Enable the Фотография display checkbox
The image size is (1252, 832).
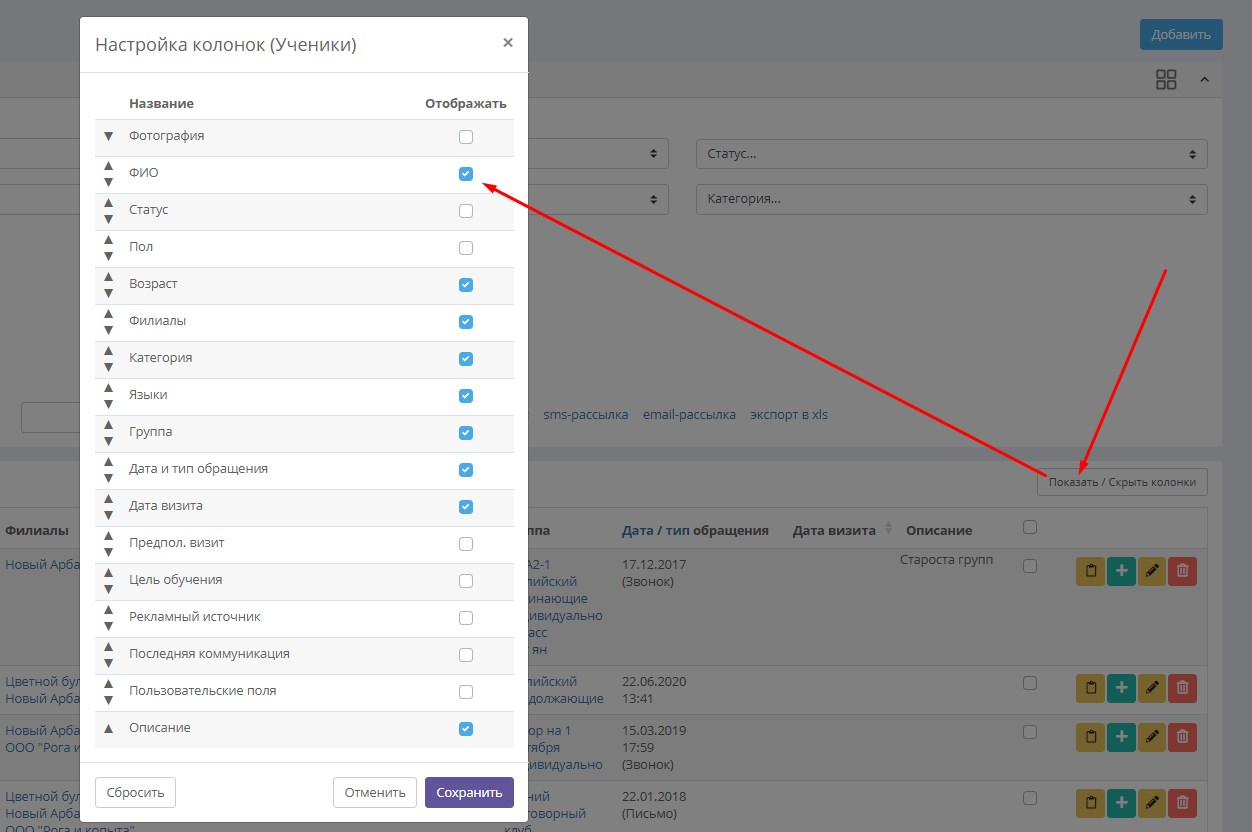[x=466, y=137]
